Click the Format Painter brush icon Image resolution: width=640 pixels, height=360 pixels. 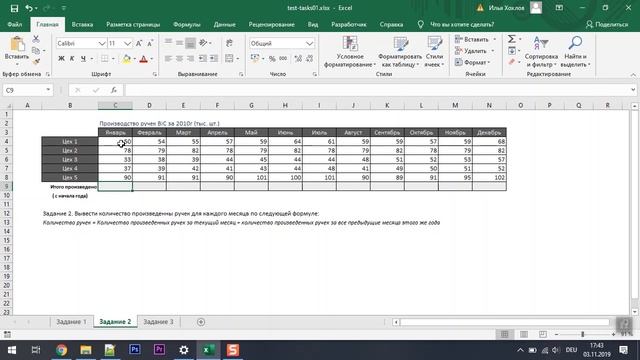(36, 62)
